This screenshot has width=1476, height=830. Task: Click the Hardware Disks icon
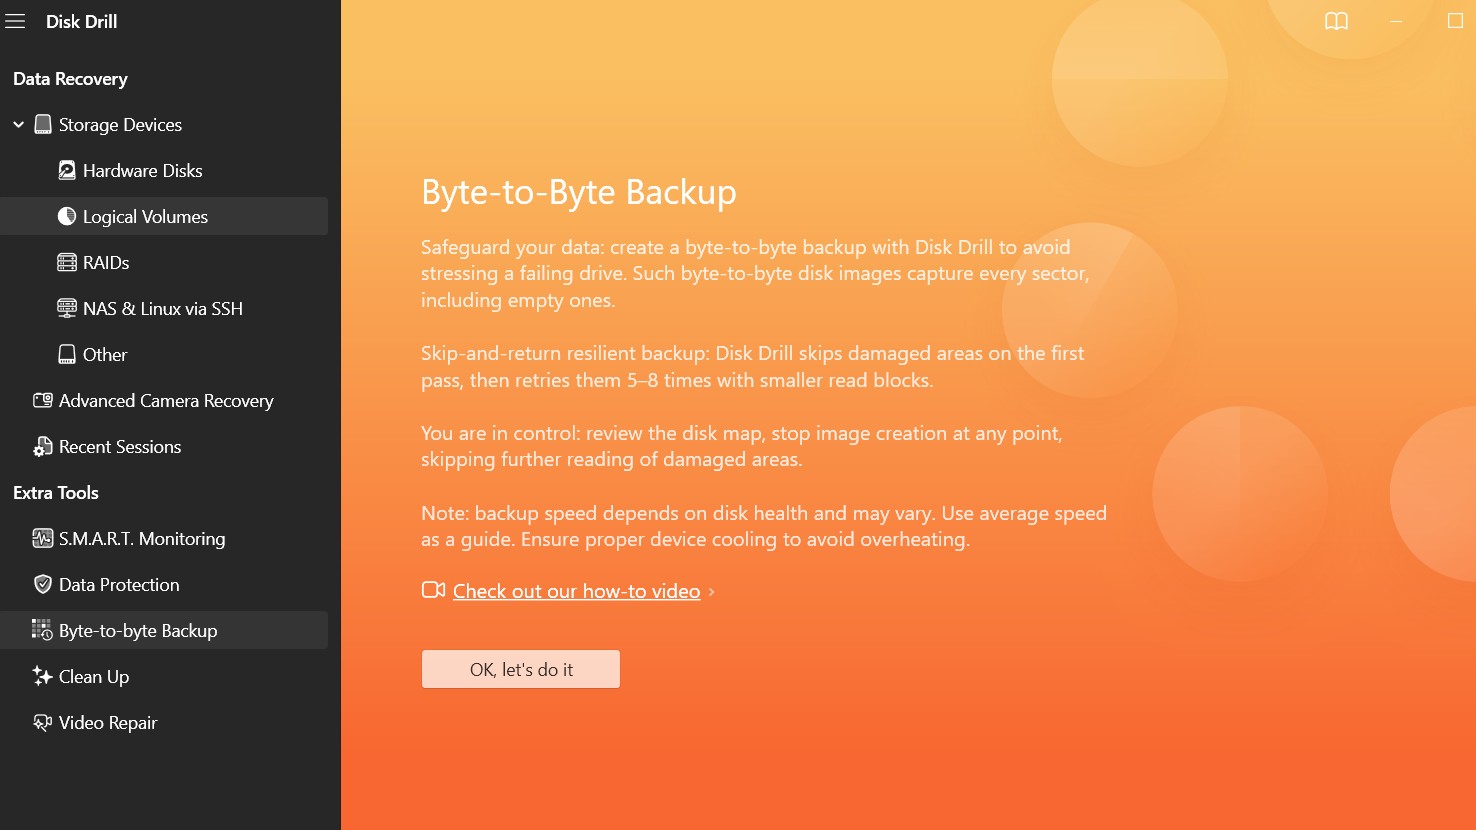pyautogui.click(x=67, y=171)
